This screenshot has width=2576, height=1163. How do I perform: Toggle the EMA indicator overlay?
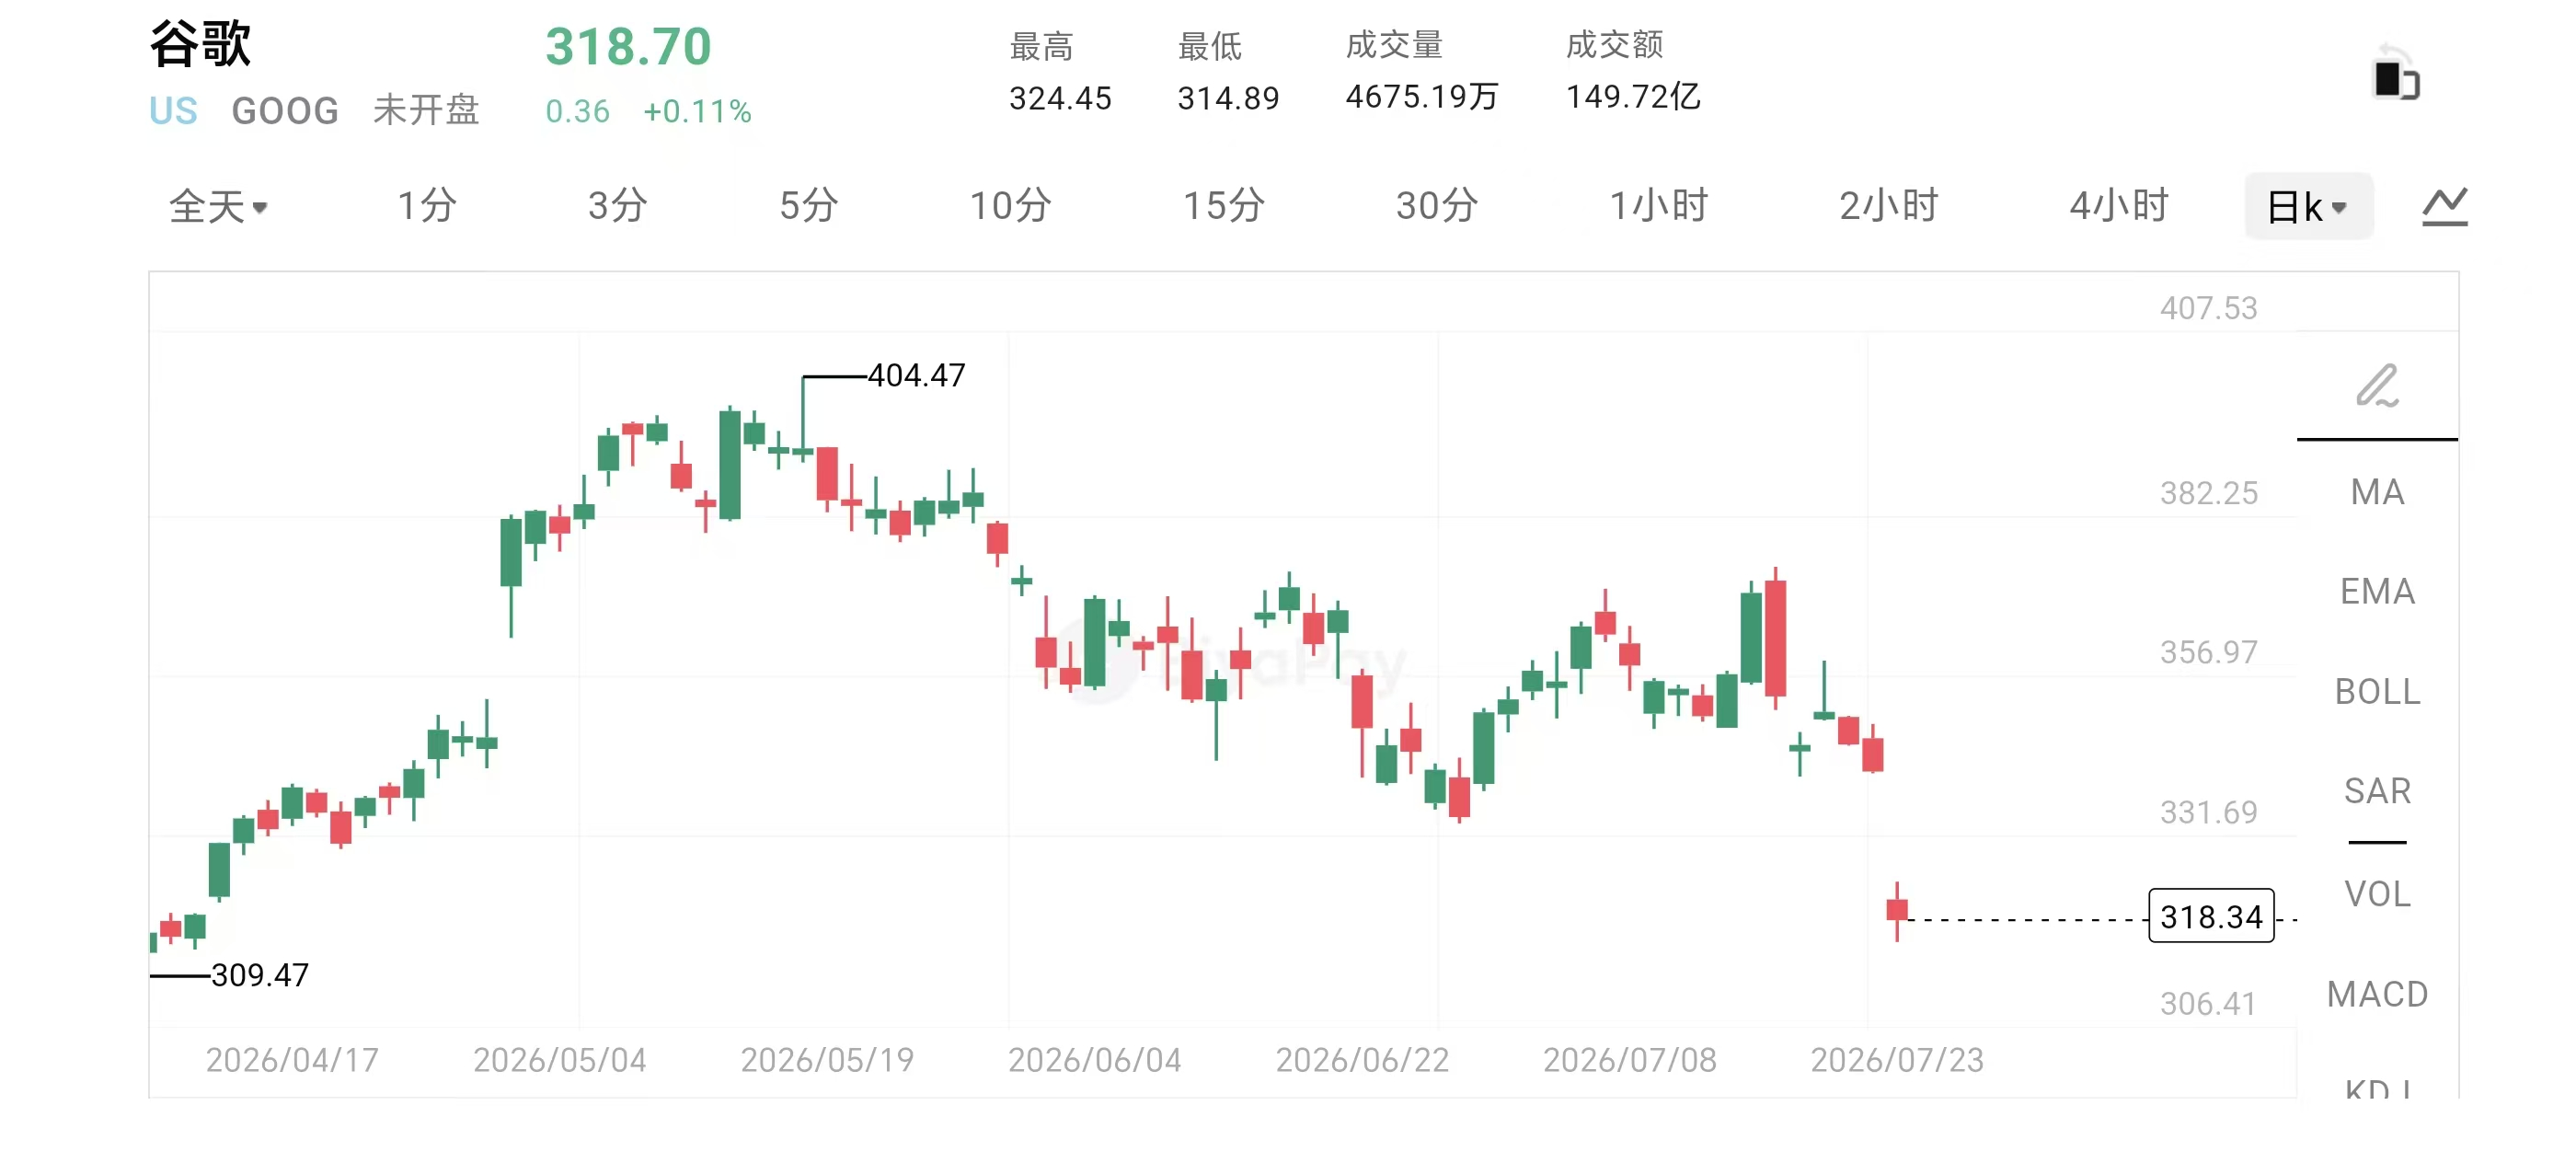coord(2377,592)
